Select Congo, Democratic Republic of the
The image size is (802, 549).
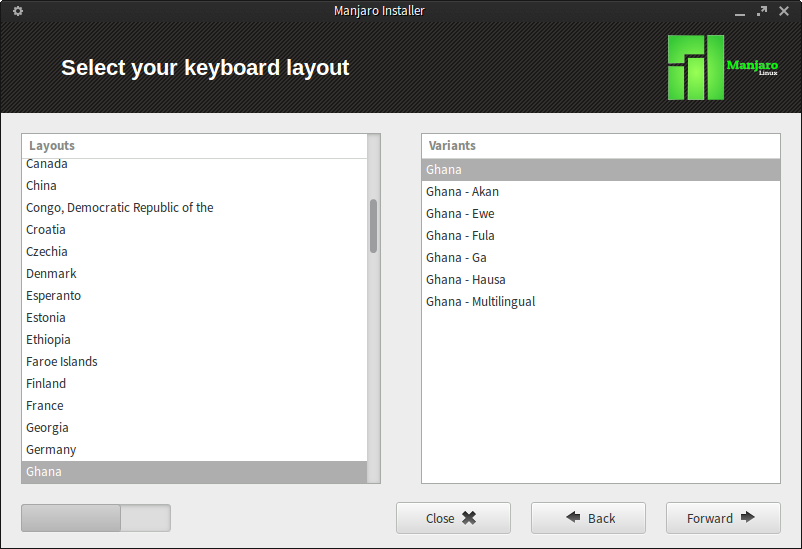[x=194, y=207]
